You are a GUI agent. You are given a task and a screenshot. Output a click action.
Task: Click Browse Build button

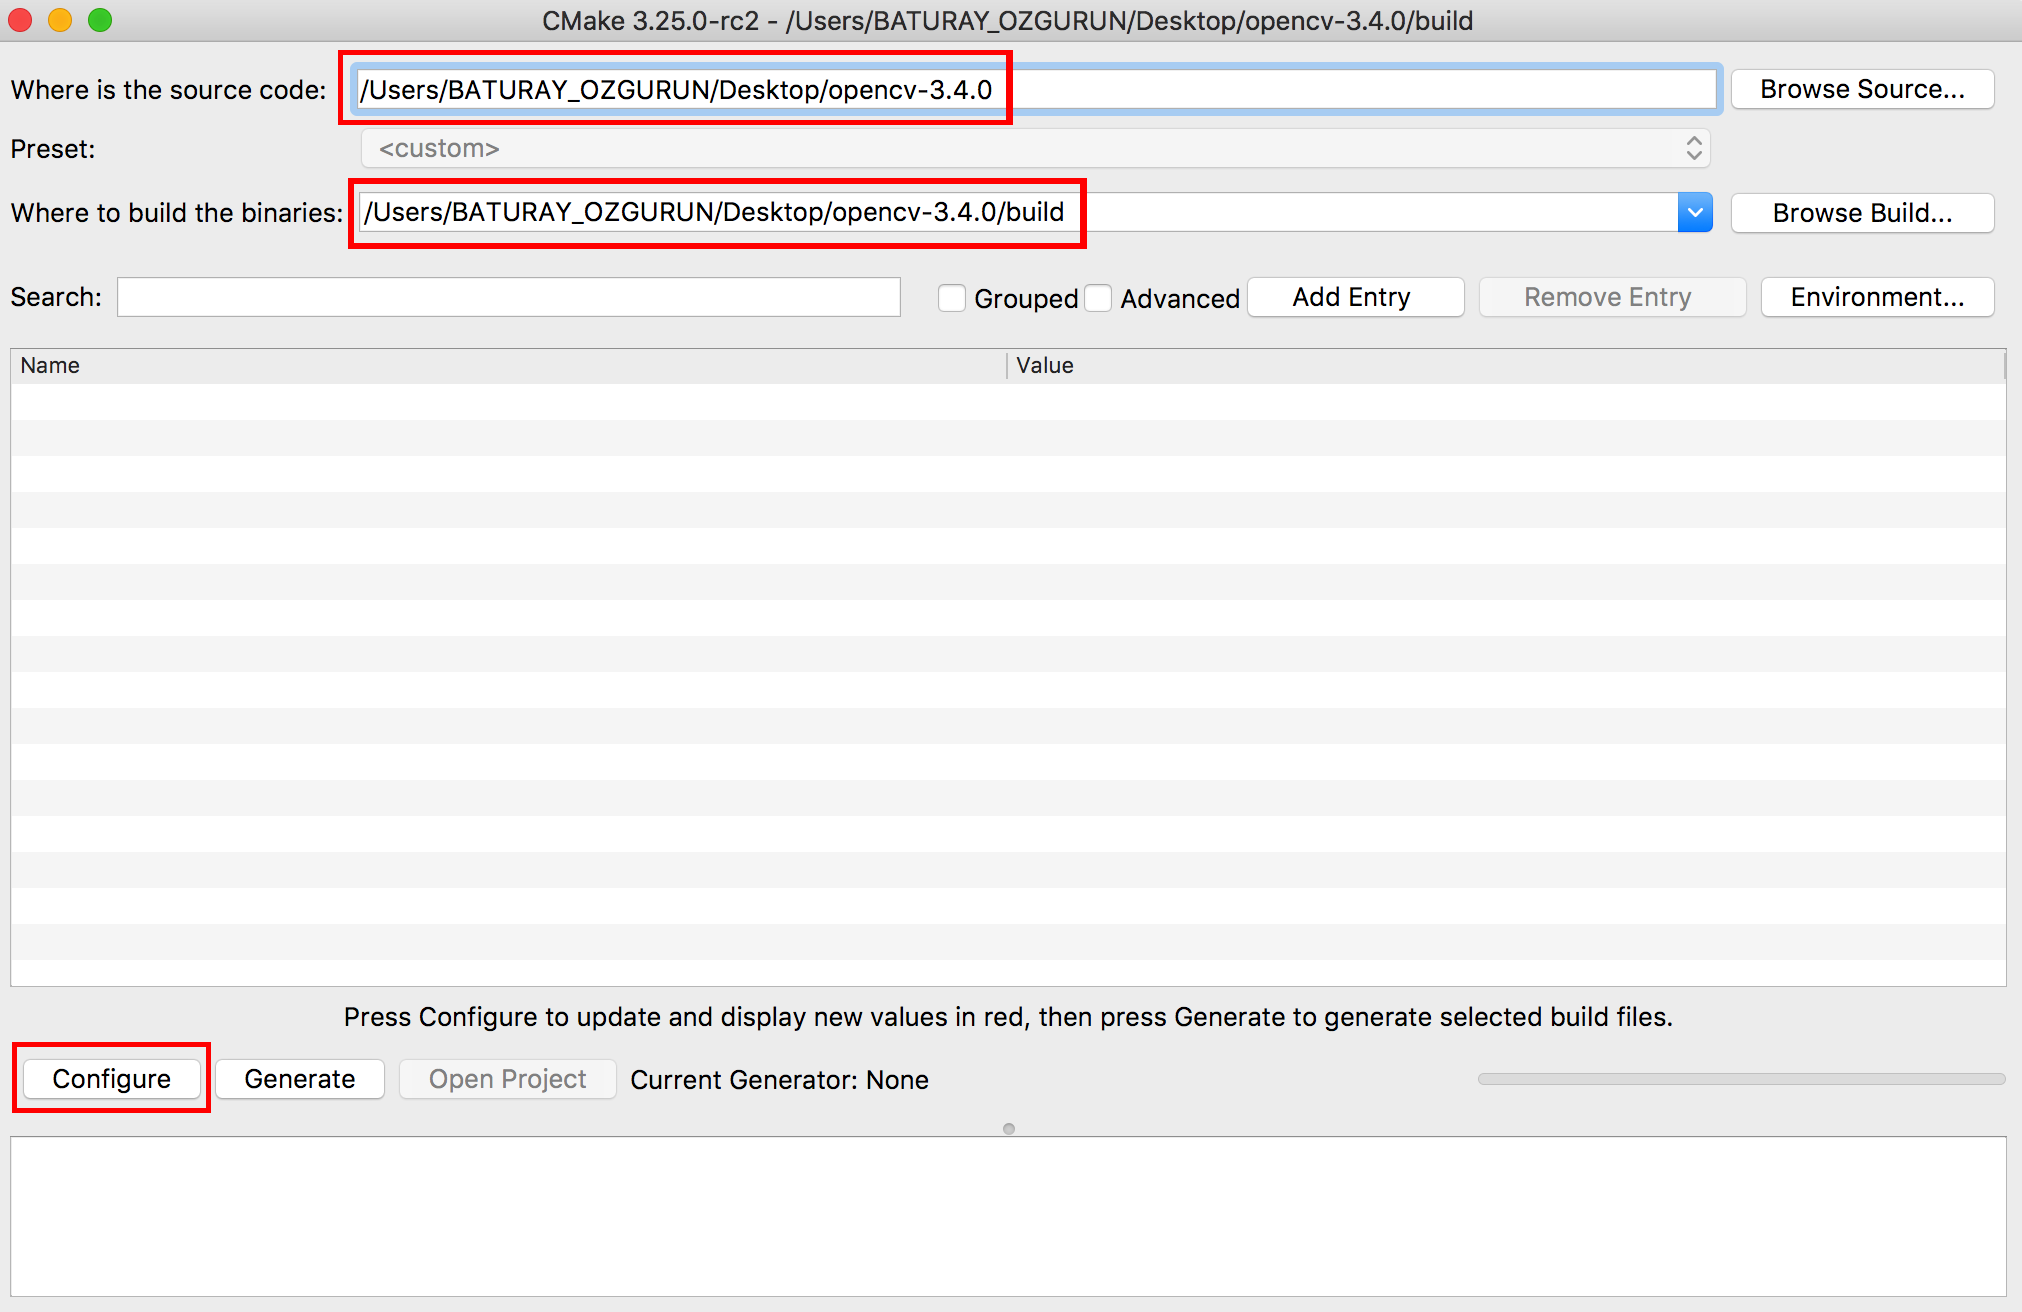1862,213
